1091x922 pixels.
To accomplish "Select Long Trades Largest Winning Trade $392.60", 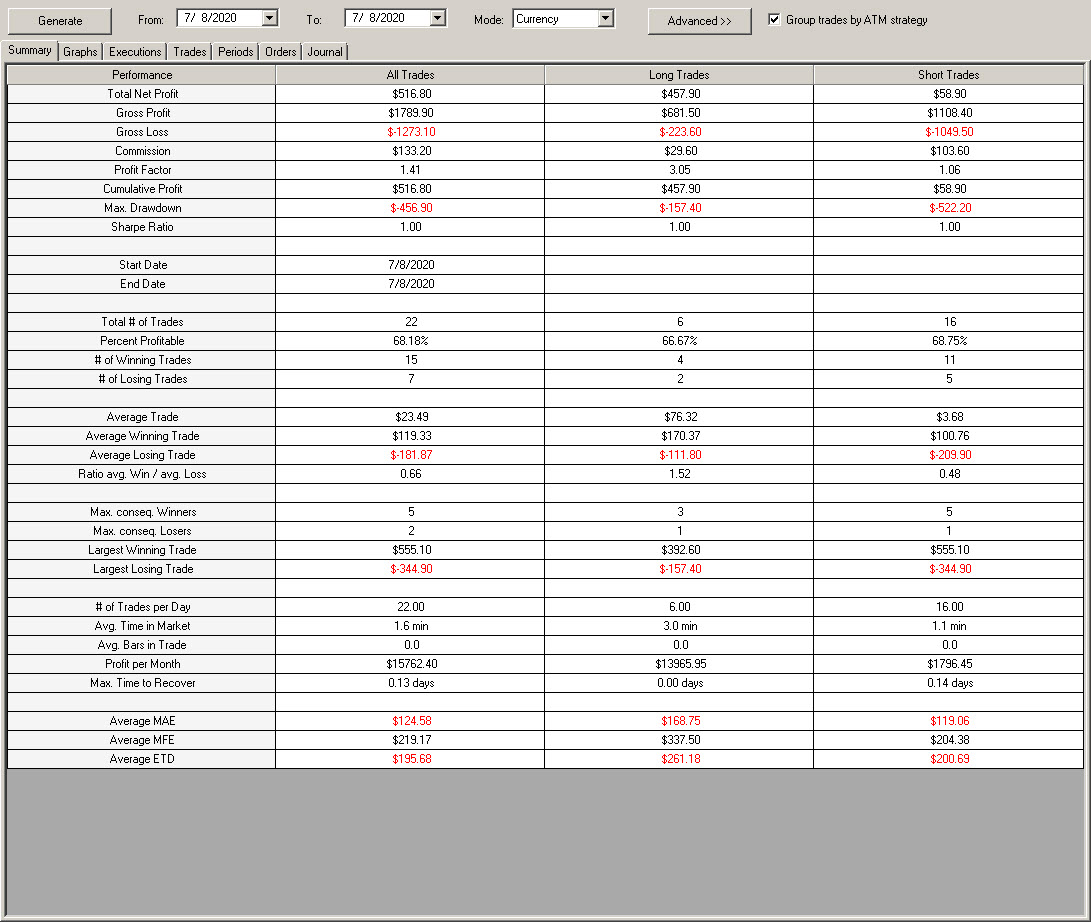I will point(680,550).
